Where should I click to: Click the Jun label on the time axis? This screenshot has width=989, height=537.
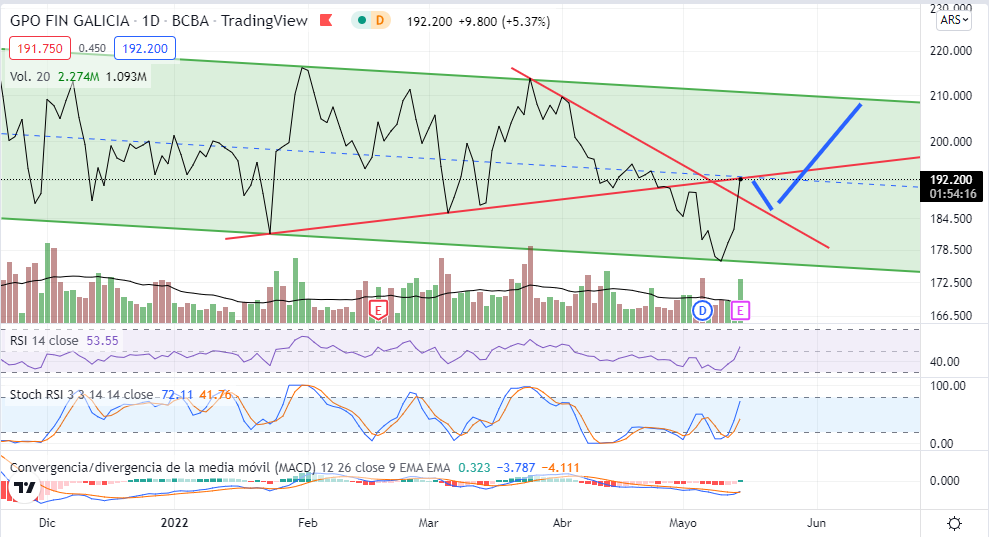816,523
